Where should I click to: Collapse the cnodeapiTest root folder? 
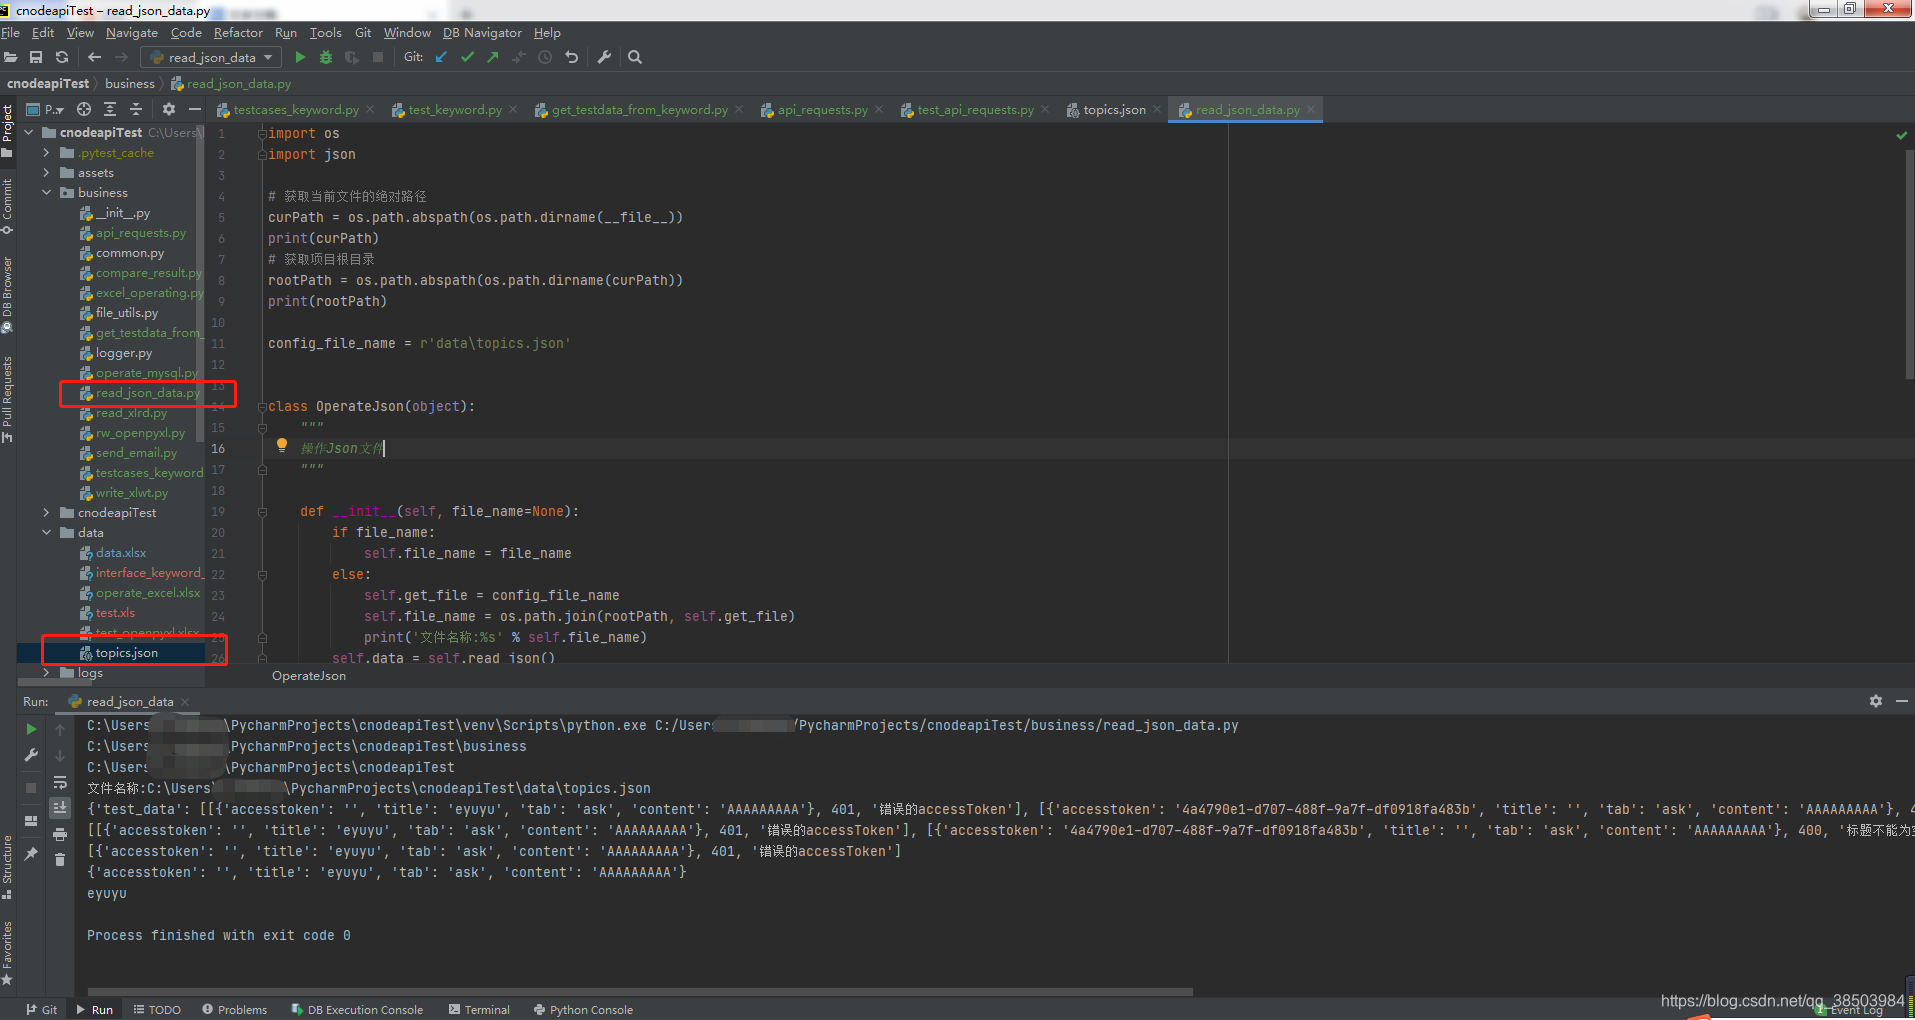coord(29,132)
